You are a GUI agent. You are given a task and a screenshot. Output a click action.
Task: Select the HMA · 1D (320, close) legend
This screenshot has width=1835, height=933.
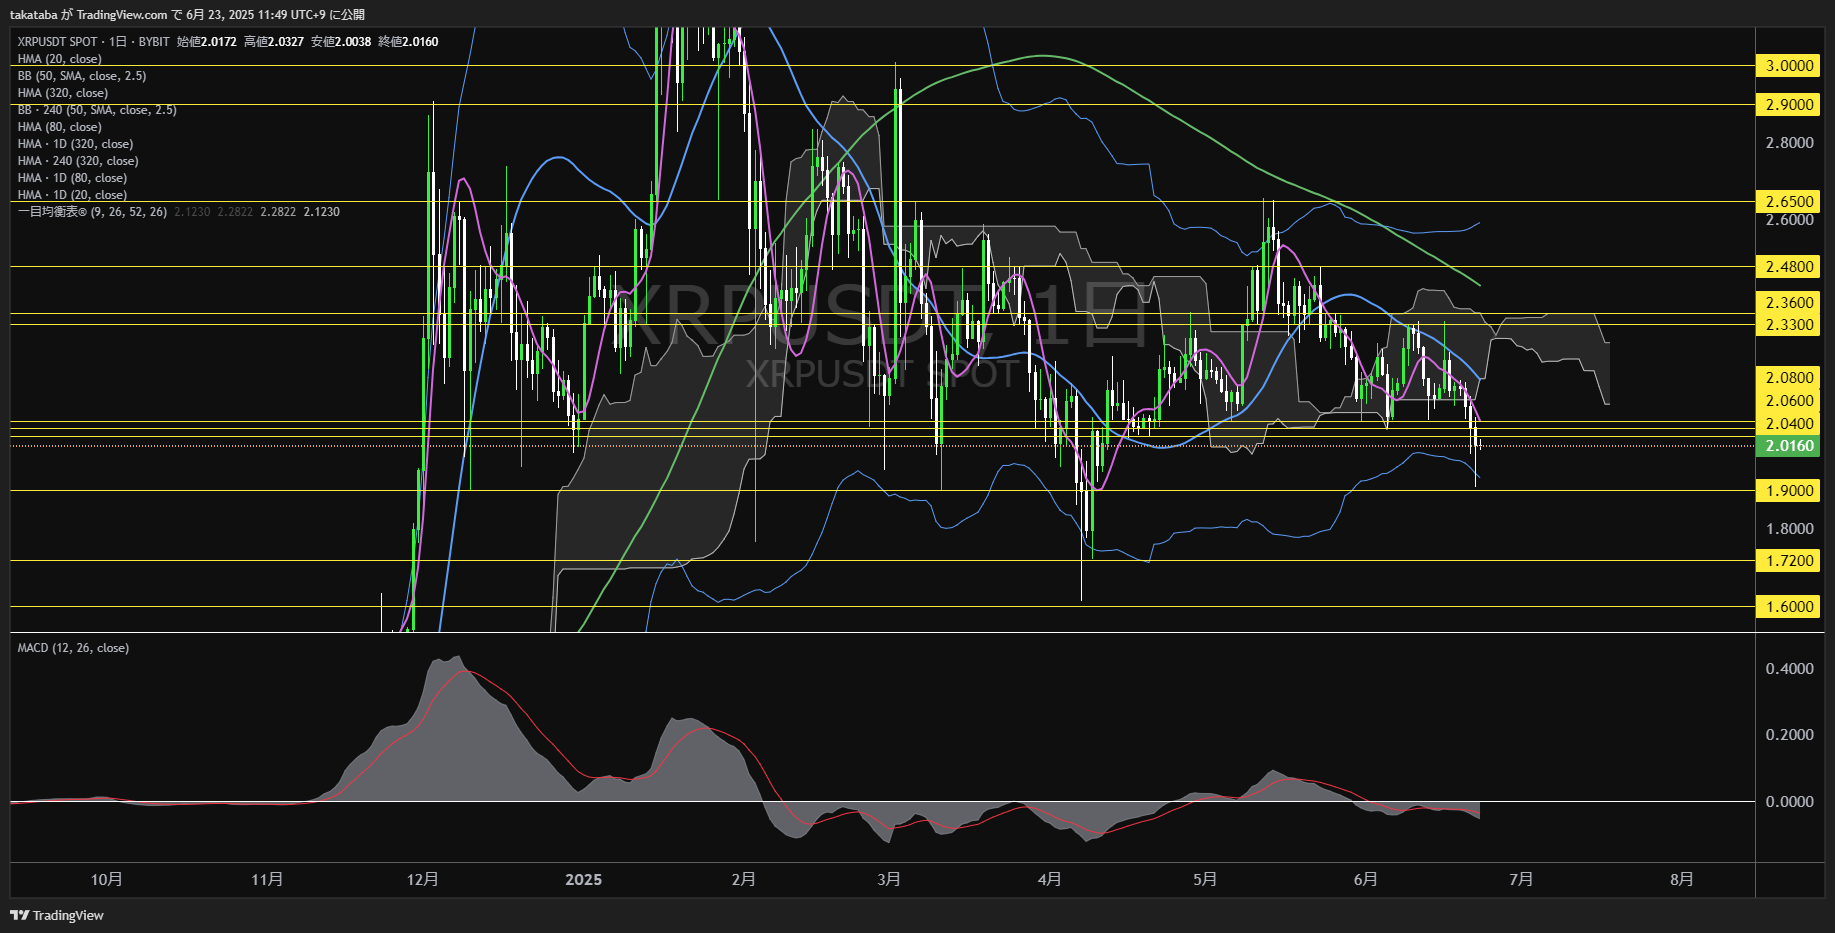point(75,144)
